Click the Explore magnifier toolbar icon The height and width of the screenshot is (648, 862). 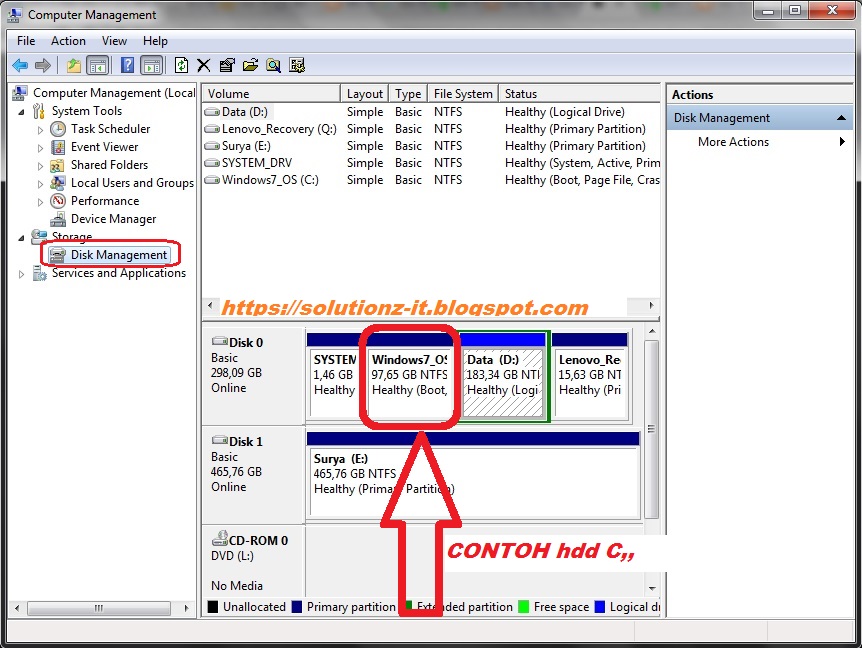(x=273, y=65)
